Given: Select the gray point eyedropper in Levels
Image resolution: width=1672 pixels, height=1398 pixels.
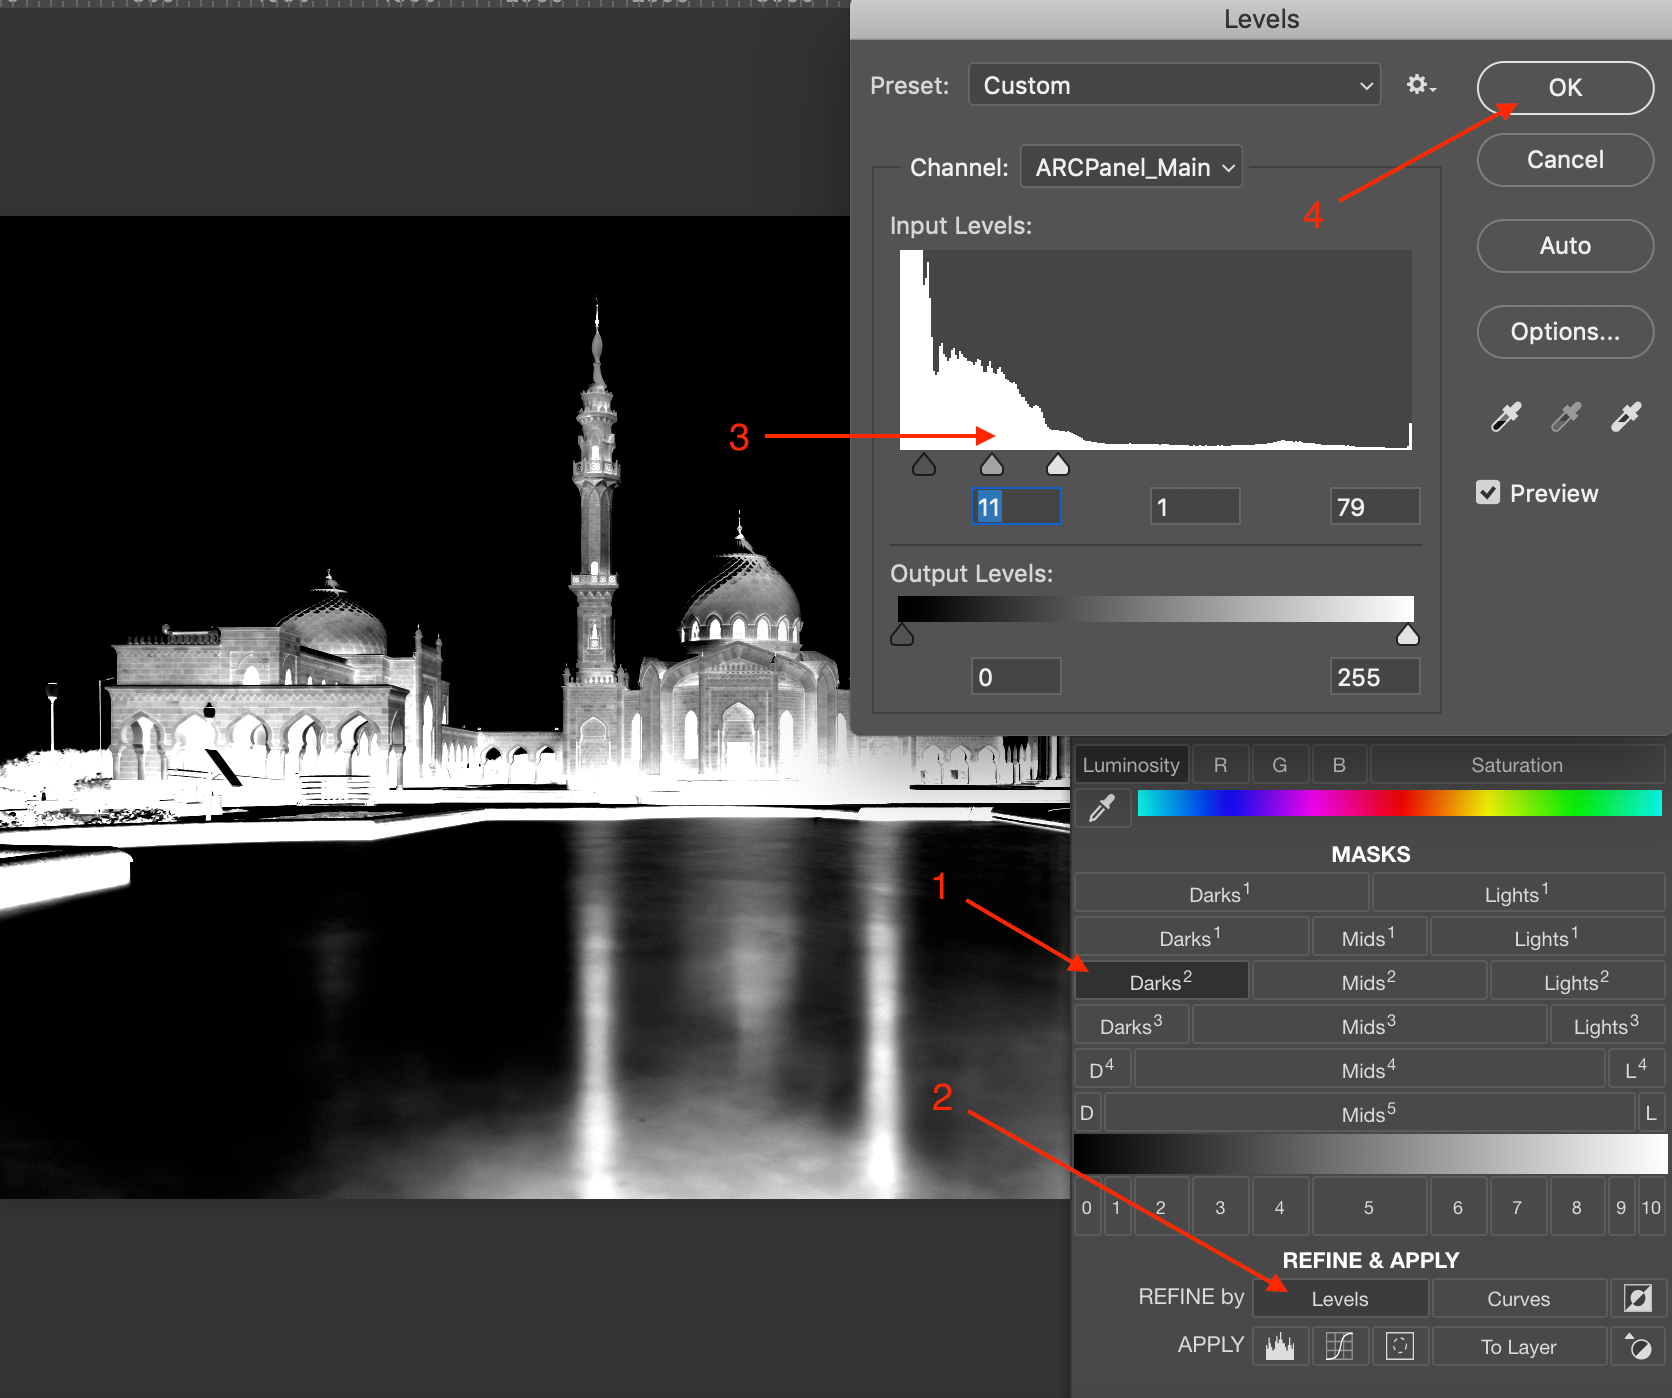Looking at the screenshot, I should pyautogui.click(x=1566, y=416).
